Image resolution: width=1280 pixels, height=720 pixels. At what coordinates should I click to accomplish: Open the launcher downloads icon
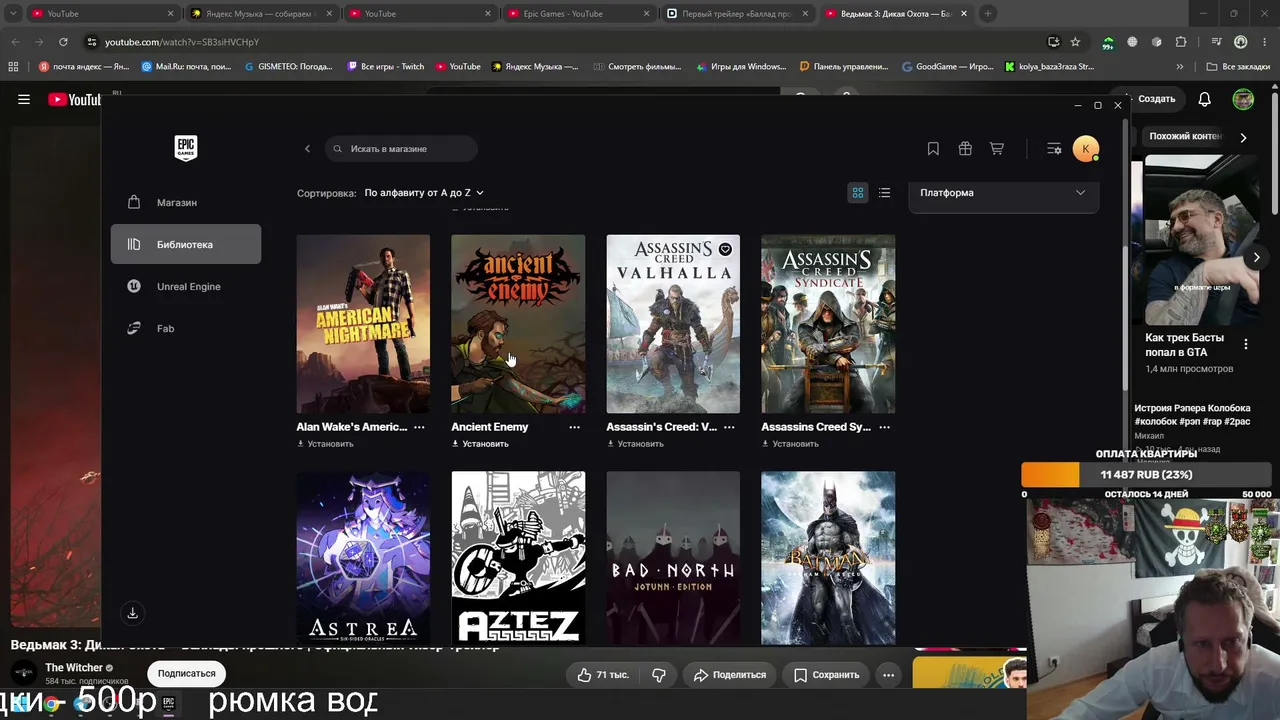[x=132, y=613]
